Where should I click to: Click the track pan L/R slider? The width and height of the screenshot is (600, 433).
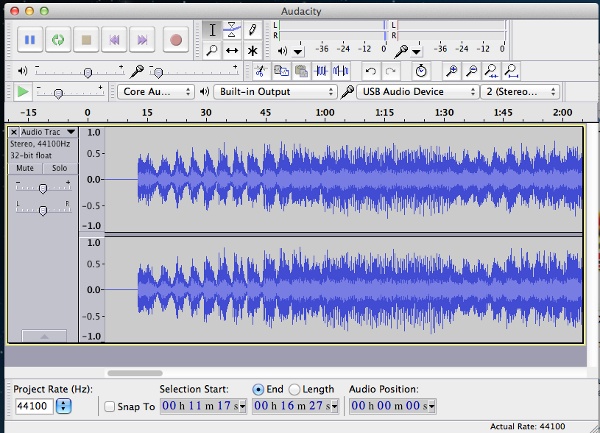(43, 210)
